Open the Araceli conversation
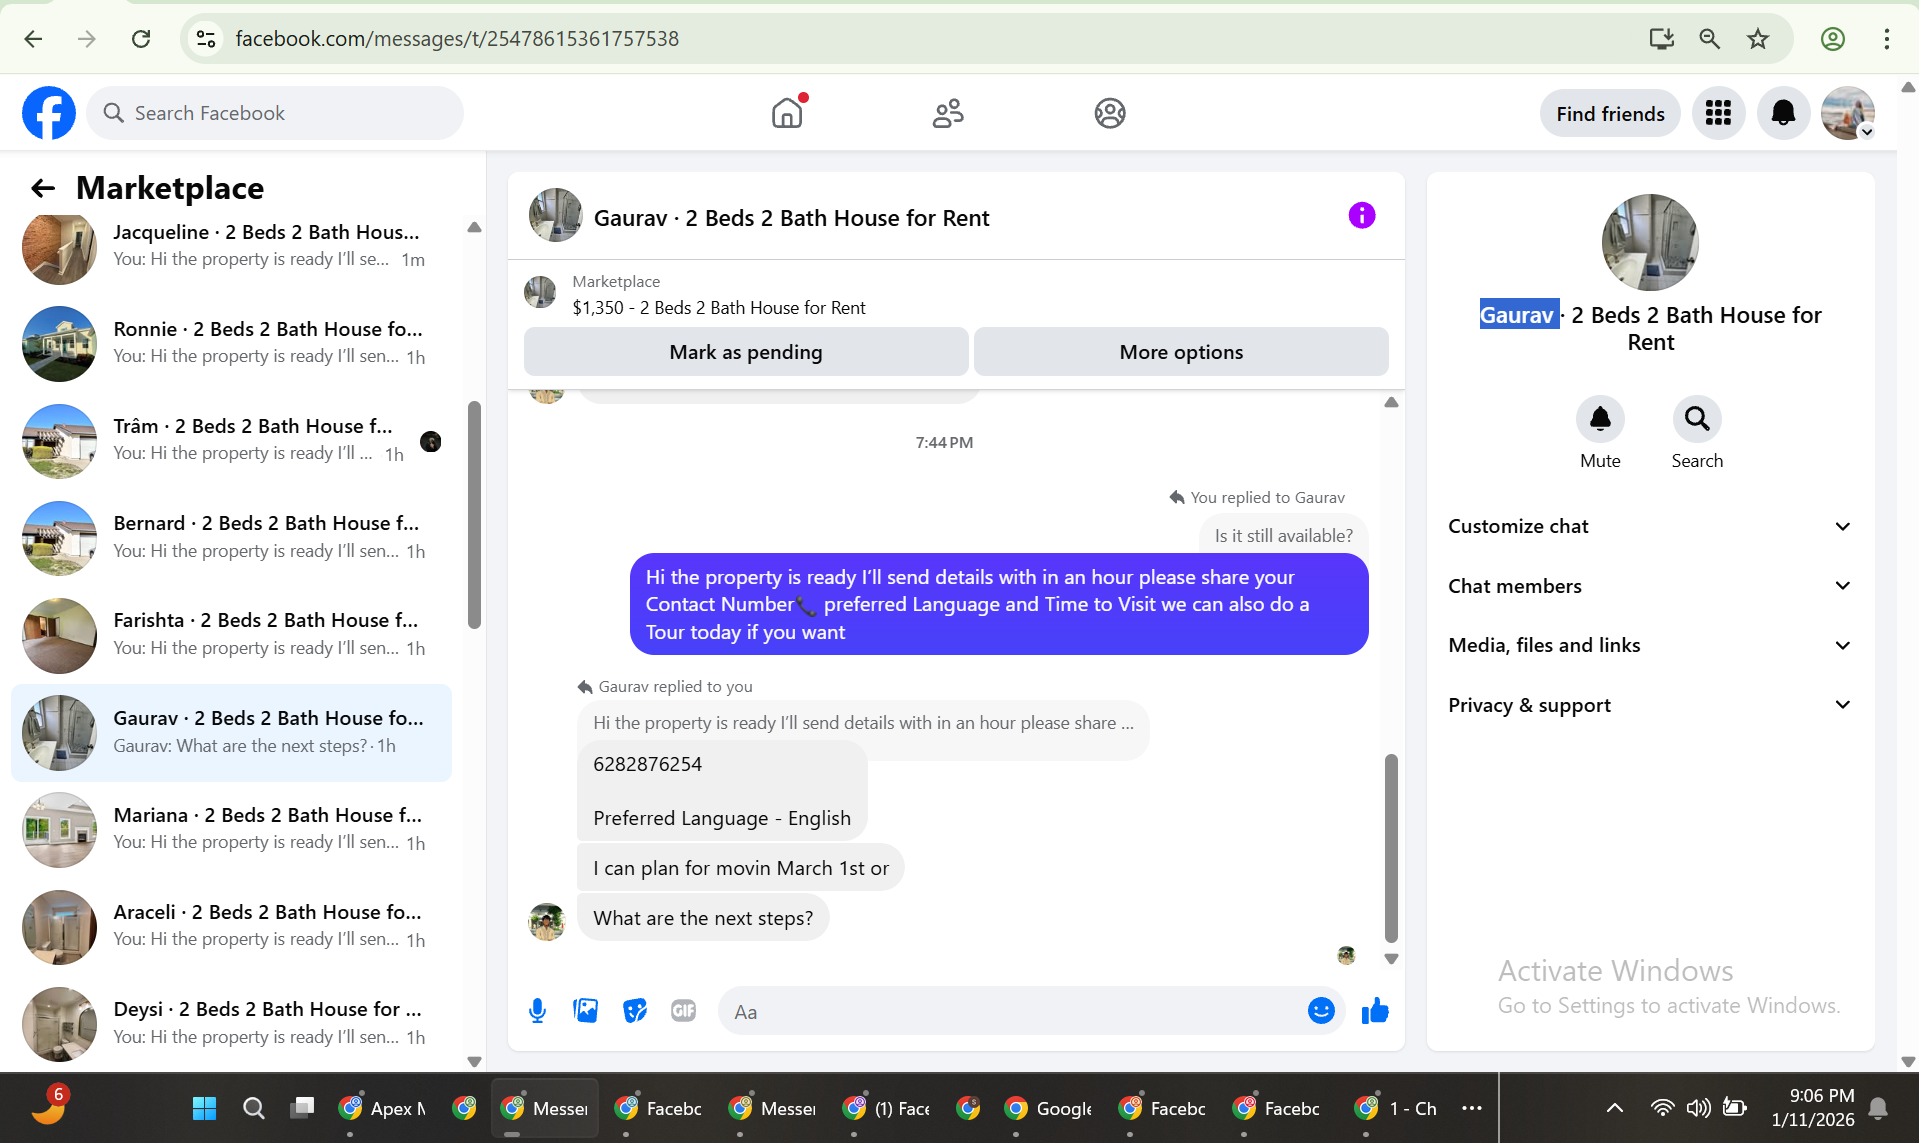Image resolution: width=1919 pixels, height=1143 pixels. [232, 926]
